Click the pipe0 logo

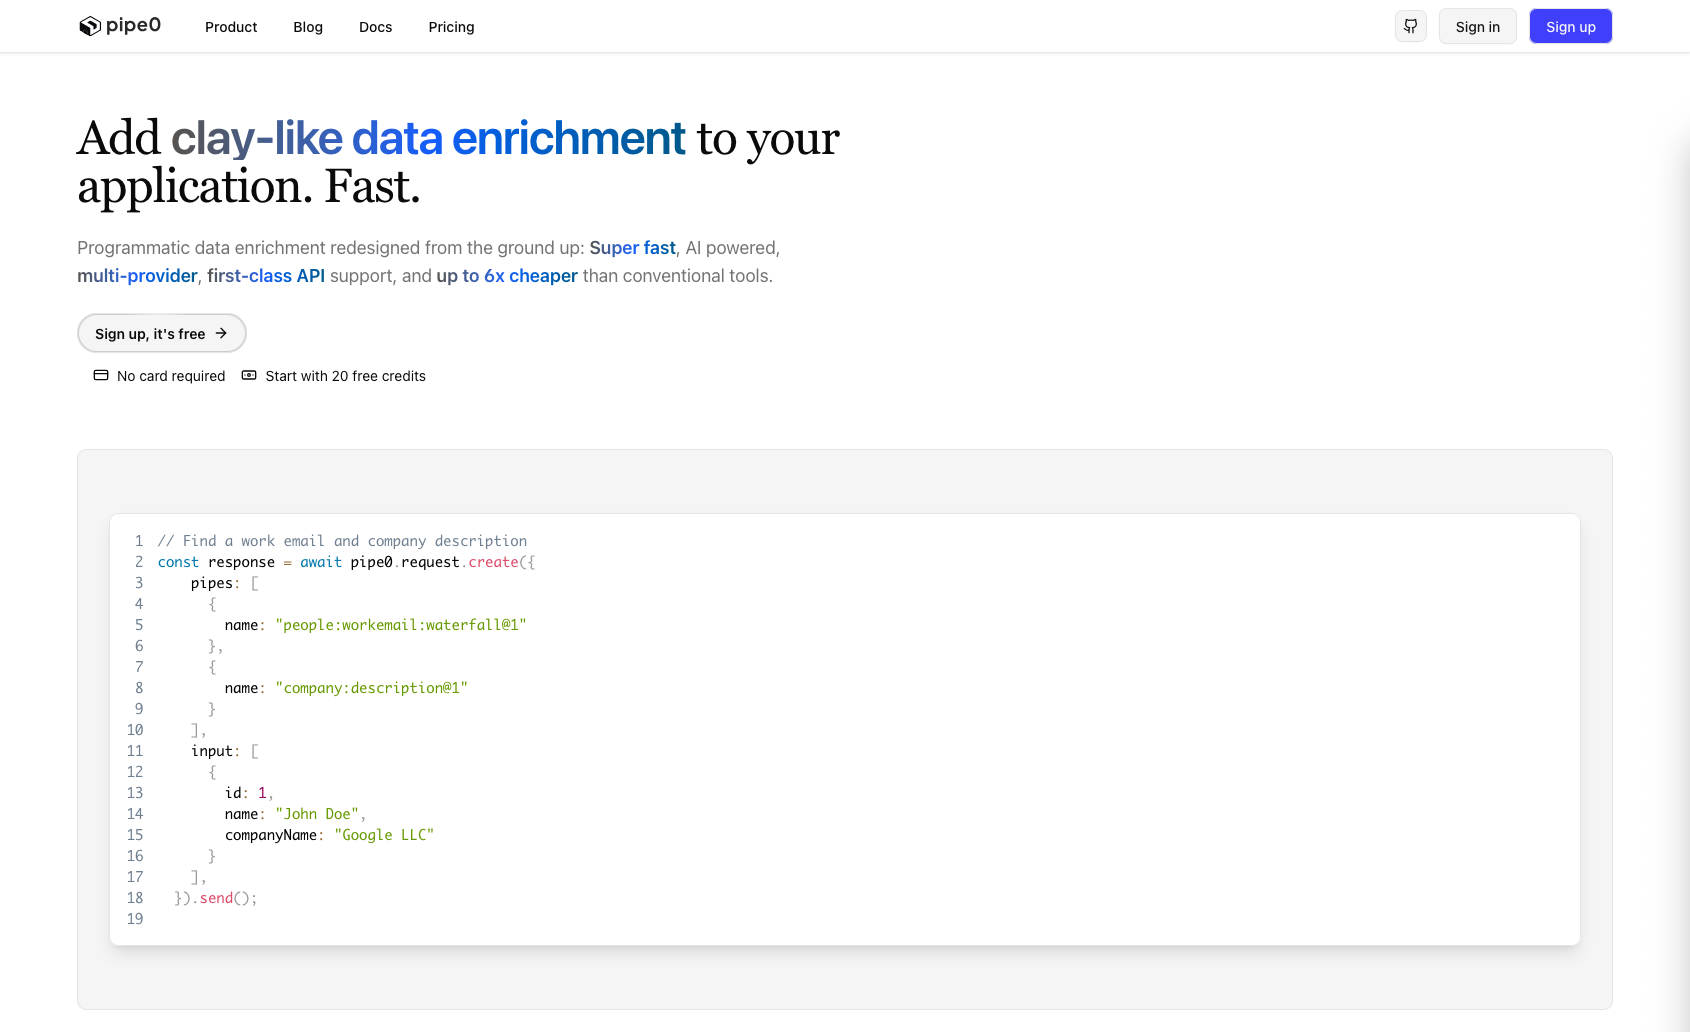pos(120,26)
